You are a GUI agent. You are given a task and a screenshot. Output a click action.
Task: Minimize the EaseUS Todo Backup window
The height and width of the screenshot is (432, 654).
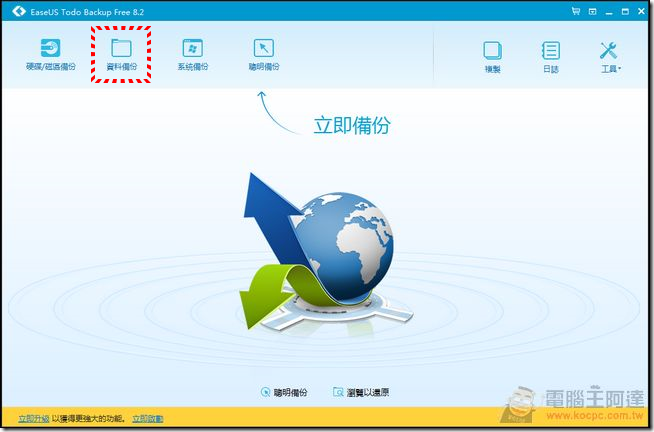pyautogui.click(x=609, y=12)
